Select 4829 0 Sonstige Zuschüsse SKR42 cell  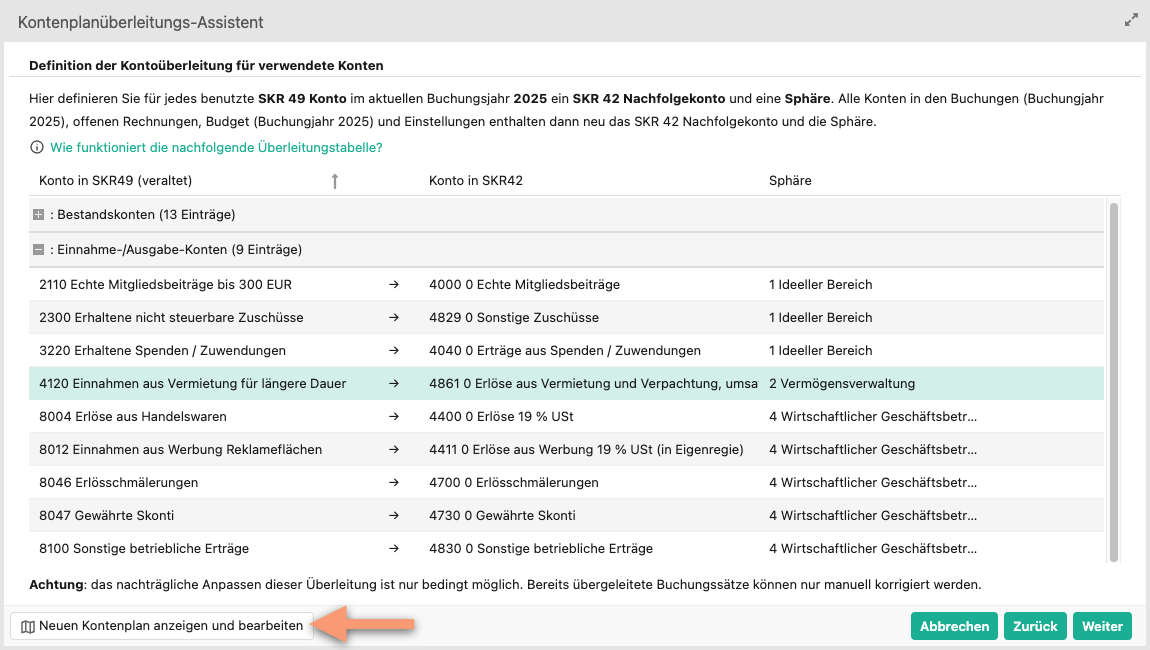(x=514, y=318)
